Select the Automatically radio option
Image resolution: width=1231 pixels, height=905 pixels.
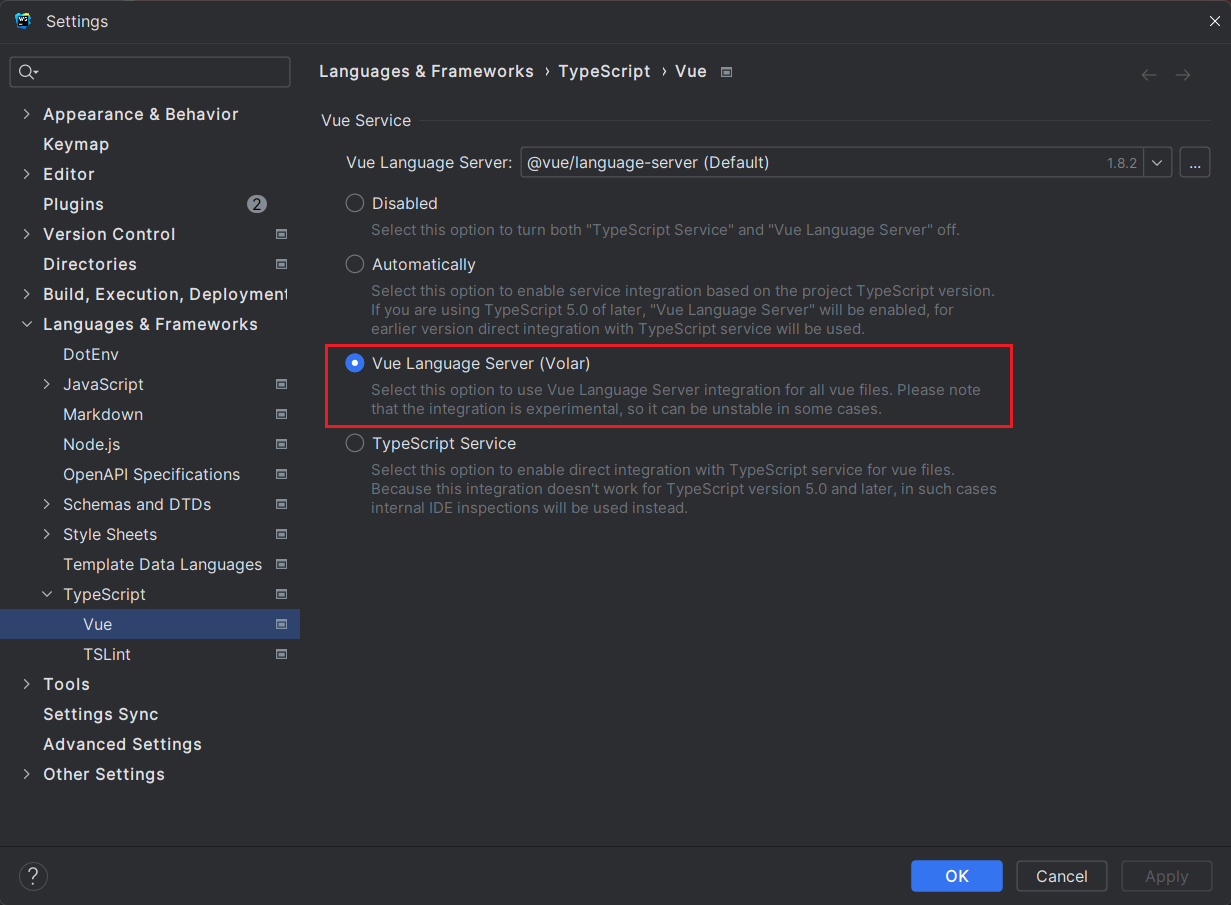click(355, 264)
